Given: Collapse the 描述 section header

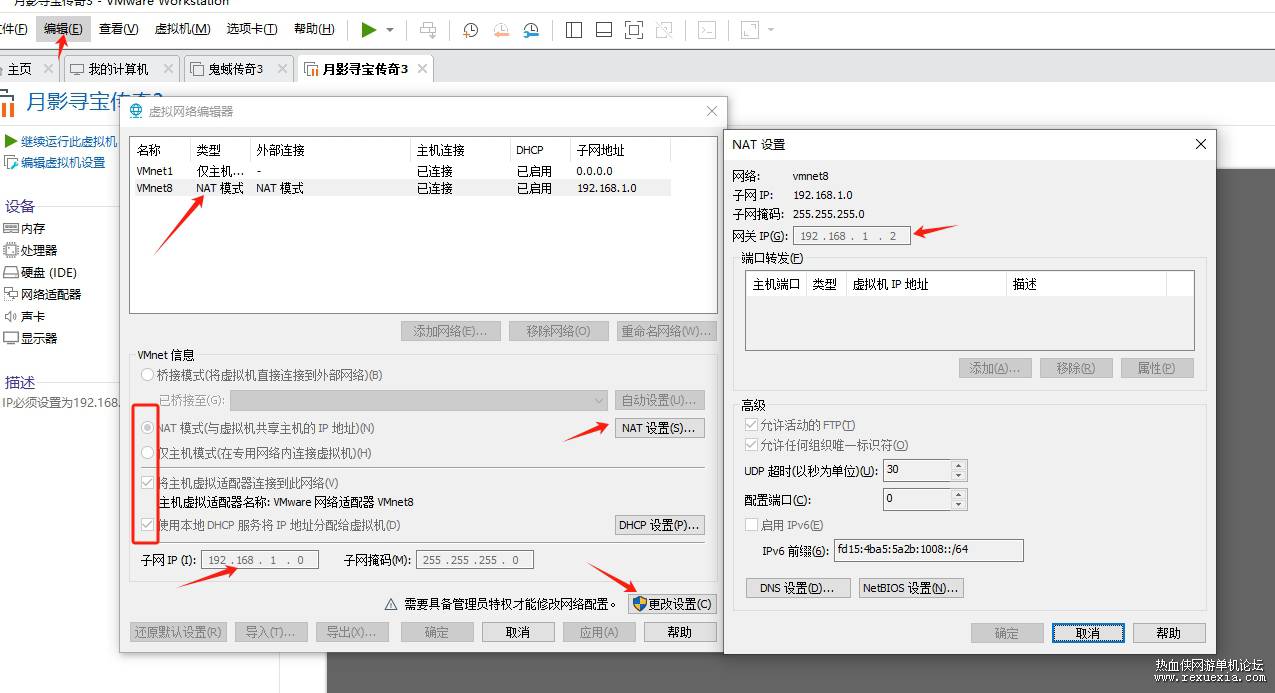Looking at the screenshot, I should coord(20,382).
